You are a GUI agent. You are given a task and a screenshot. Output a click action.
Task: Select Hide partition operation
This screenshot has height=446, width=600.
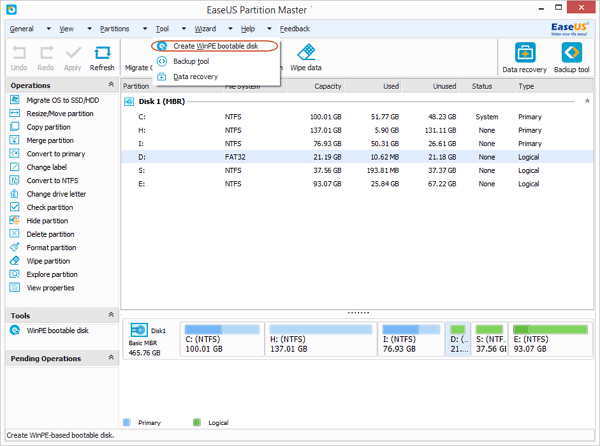(39, 221)
